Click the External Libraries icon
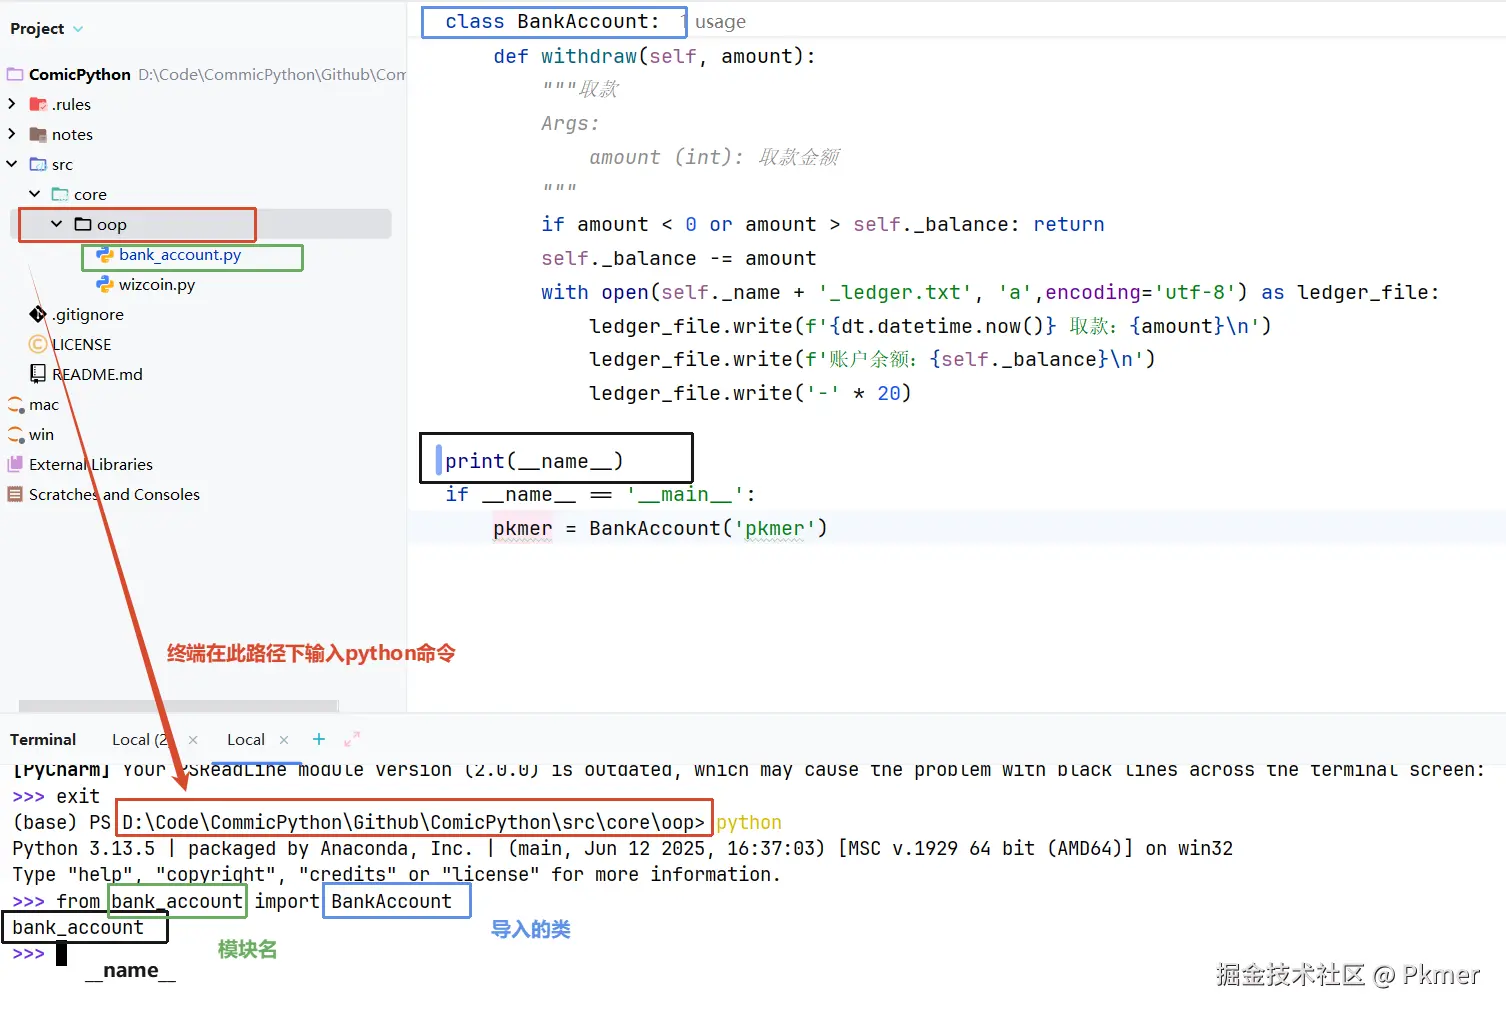The height and width of the screenshot is (1015, 1506). pos(15,464)
